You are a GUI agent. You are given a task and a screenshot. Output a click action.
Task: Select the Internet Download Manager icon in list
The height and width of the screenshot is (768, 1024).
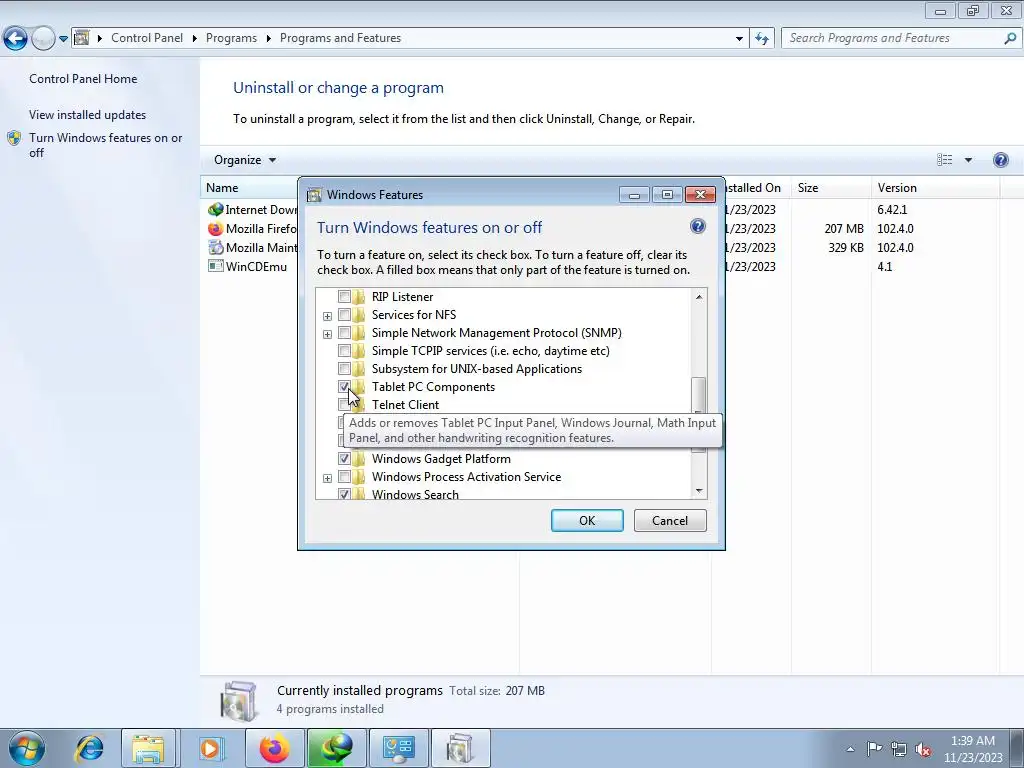coord(216,210)
